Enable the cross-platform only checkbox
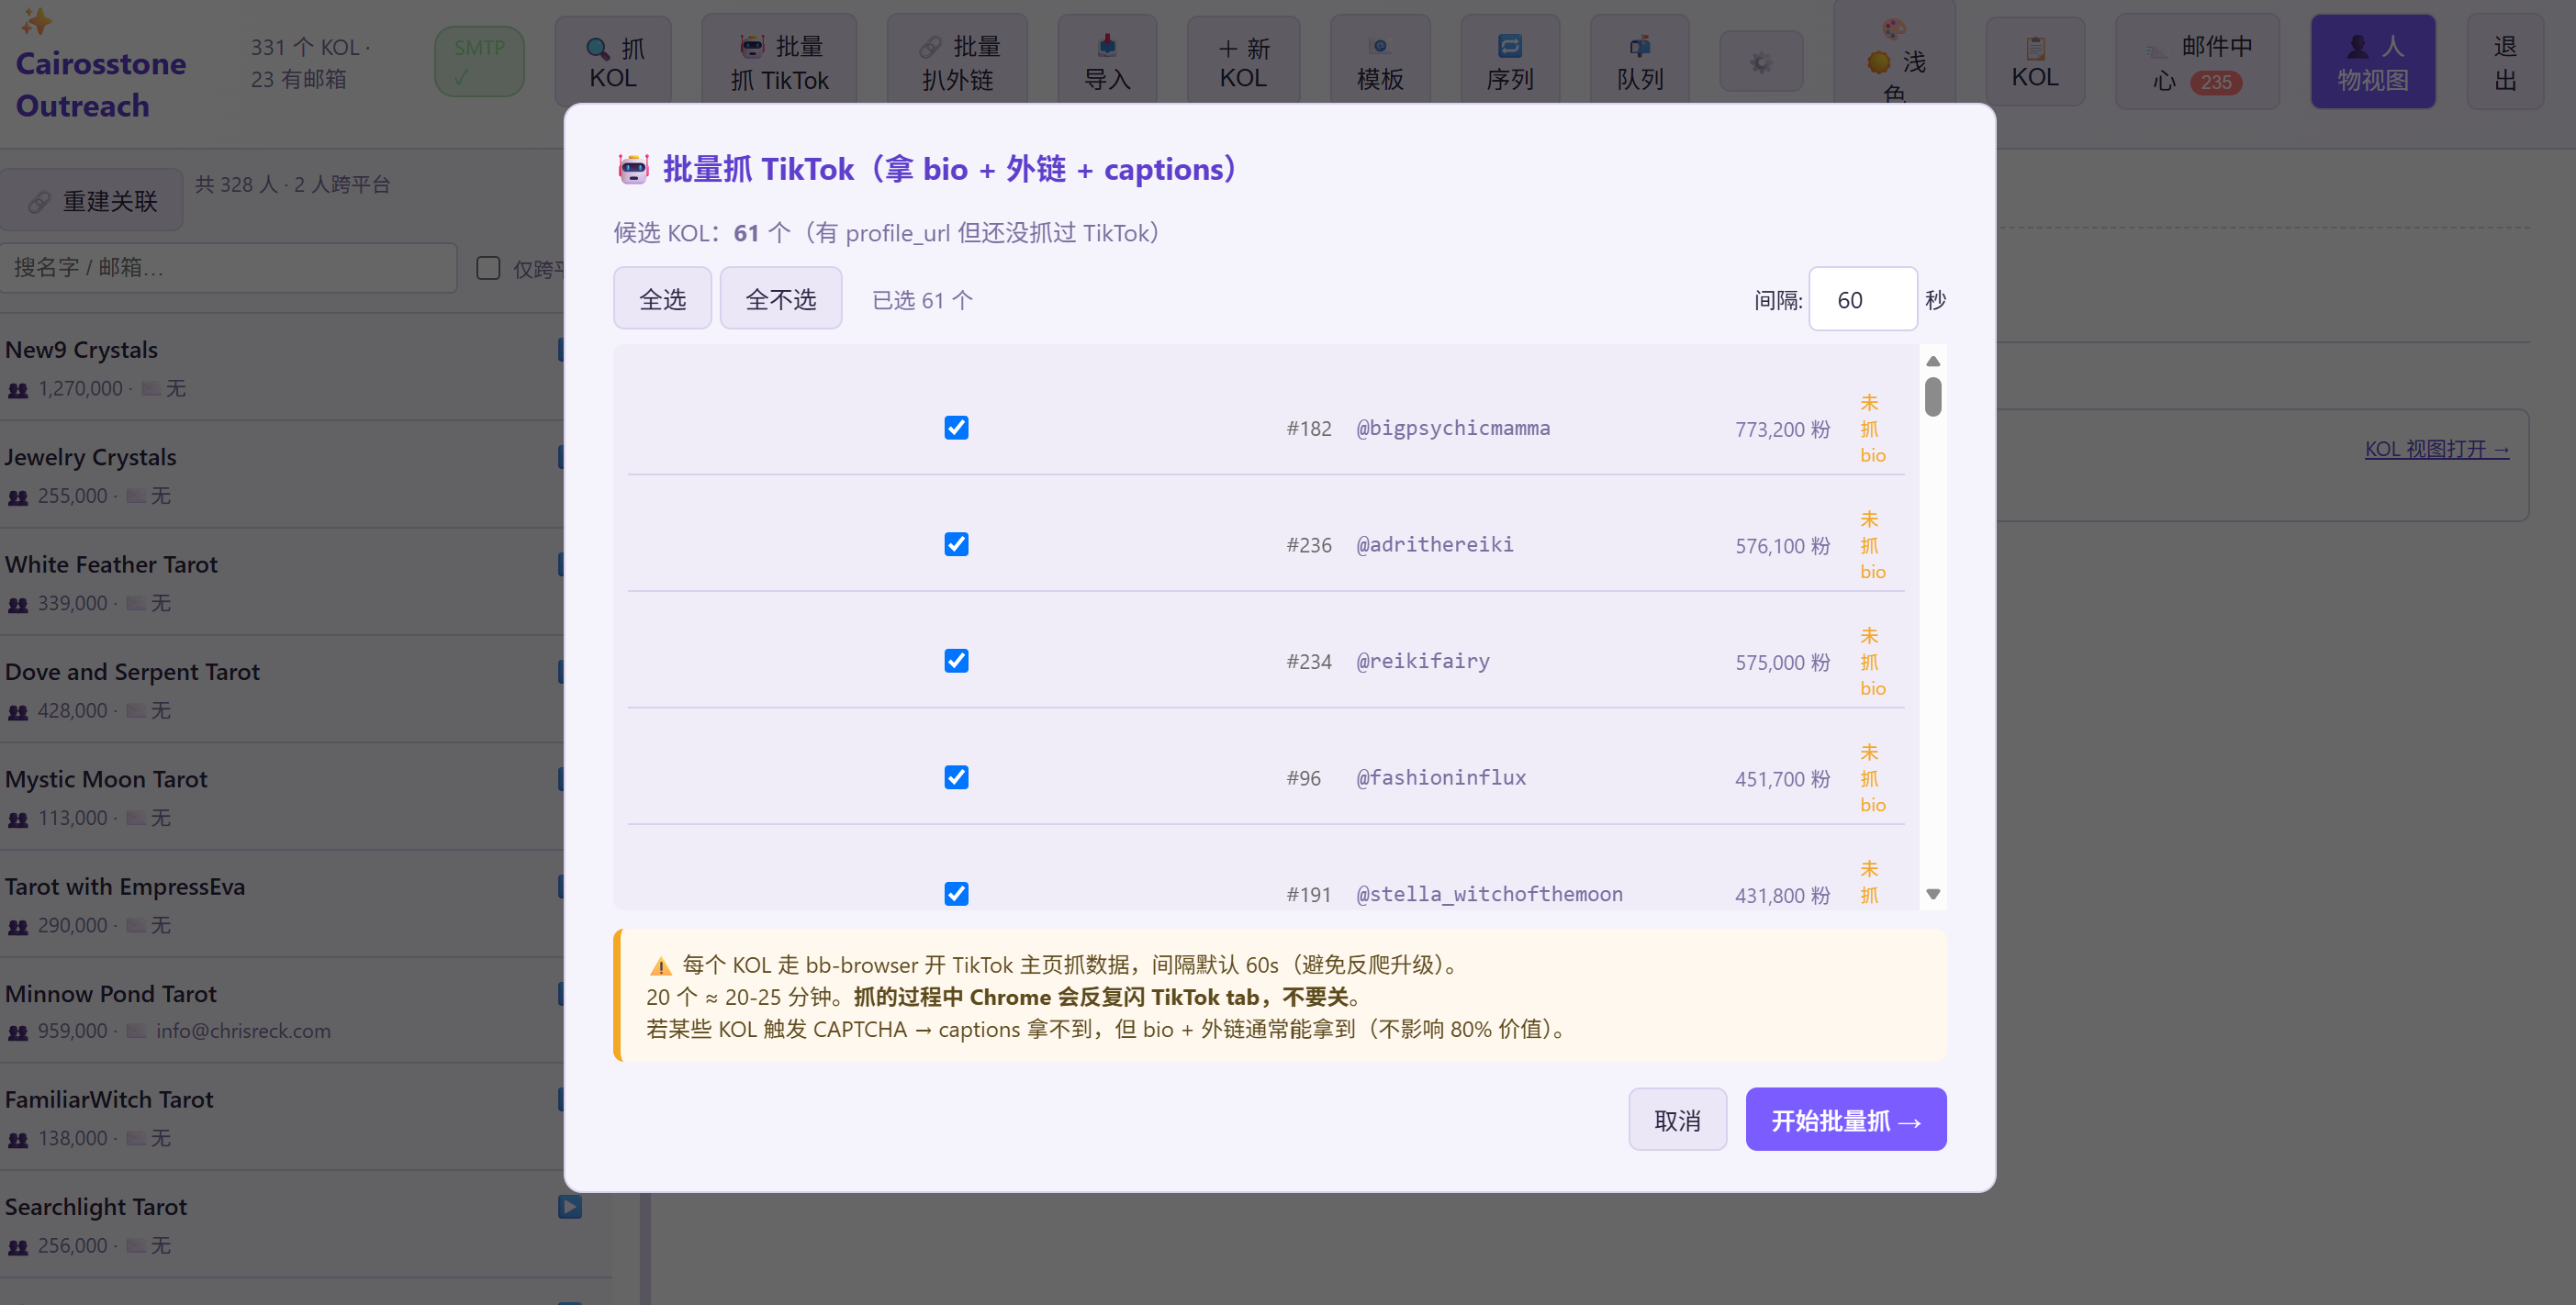Screen dimensions: 2576x1305 pyautogui.click(x=488, y=268)
